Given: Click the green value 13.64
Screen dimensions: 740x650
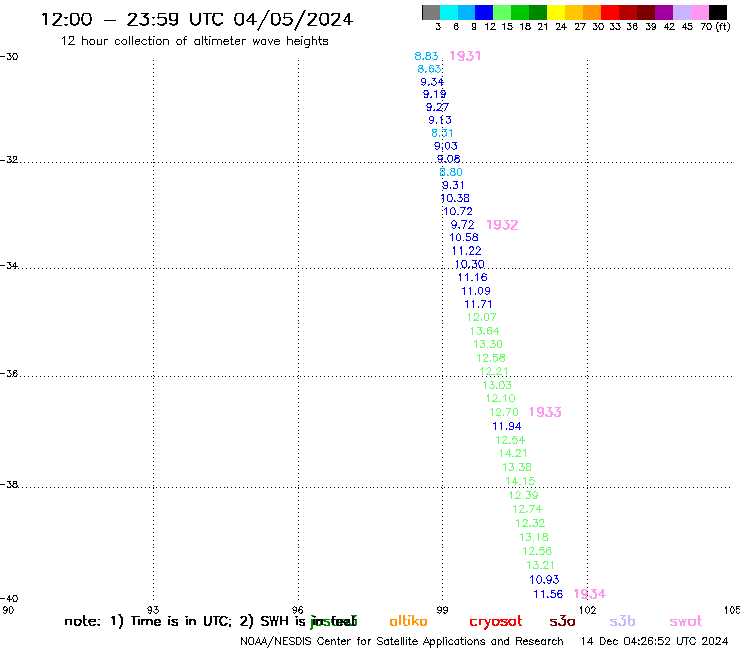Looking at the screenshot, I should [x=485, y=331].
